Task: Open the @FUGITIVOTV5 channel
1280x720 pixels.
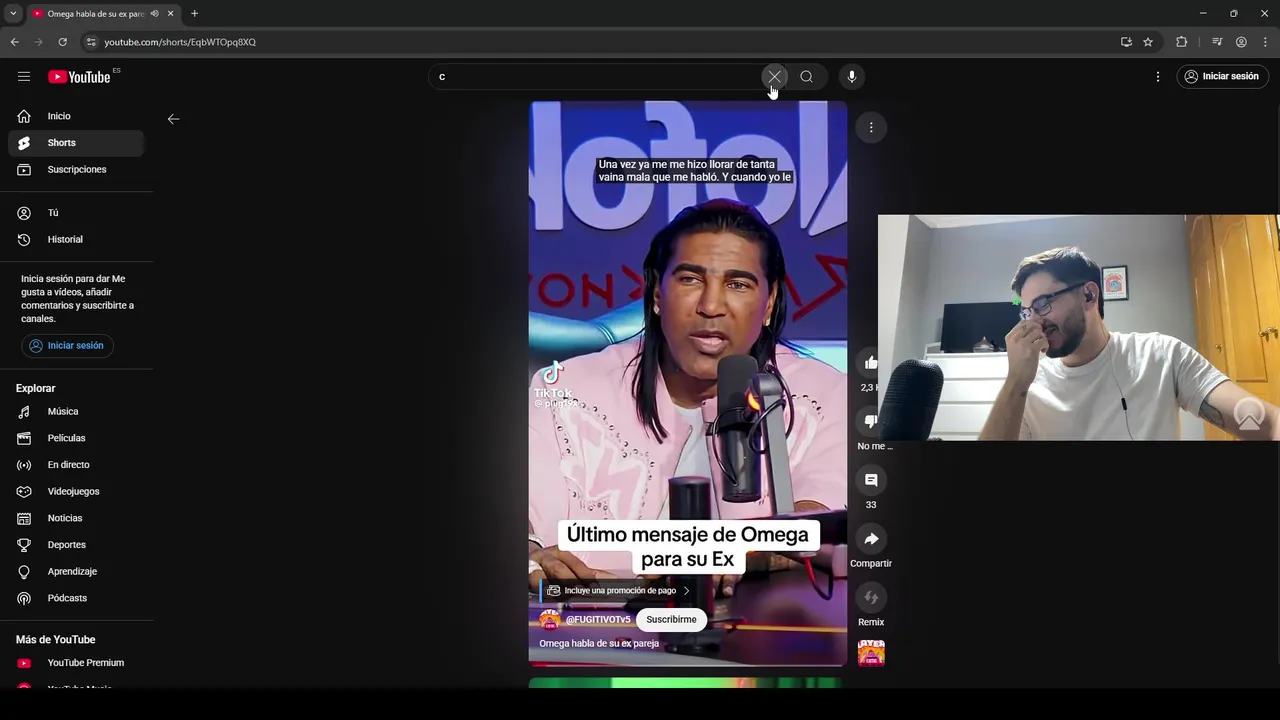Action: (598, 620)
